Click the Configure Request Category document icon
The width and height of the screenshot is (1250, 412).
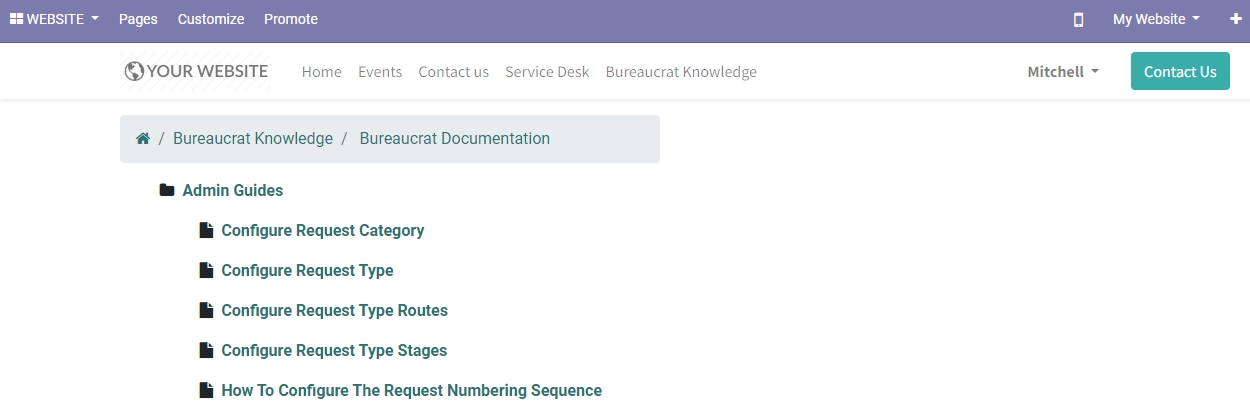tap(207, 230)
